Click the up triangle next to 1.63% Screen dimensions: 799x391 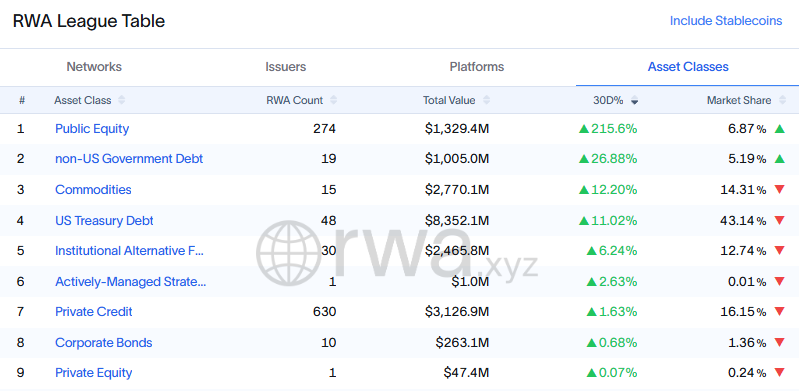pyautogui.click(x=591, y=311)
